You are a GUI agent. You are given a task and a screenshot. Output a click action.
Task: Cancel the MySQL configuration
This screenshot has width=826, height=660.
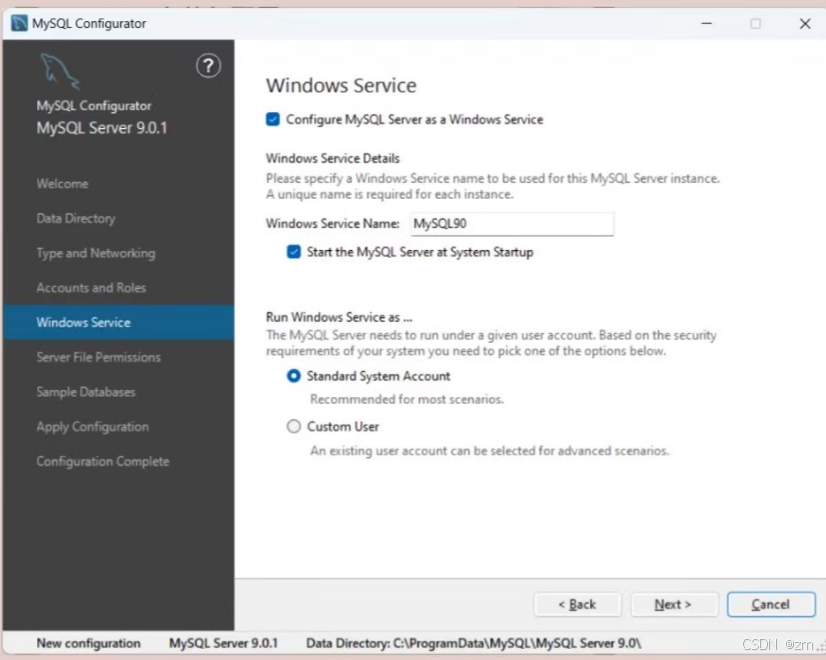coord(770,604)
